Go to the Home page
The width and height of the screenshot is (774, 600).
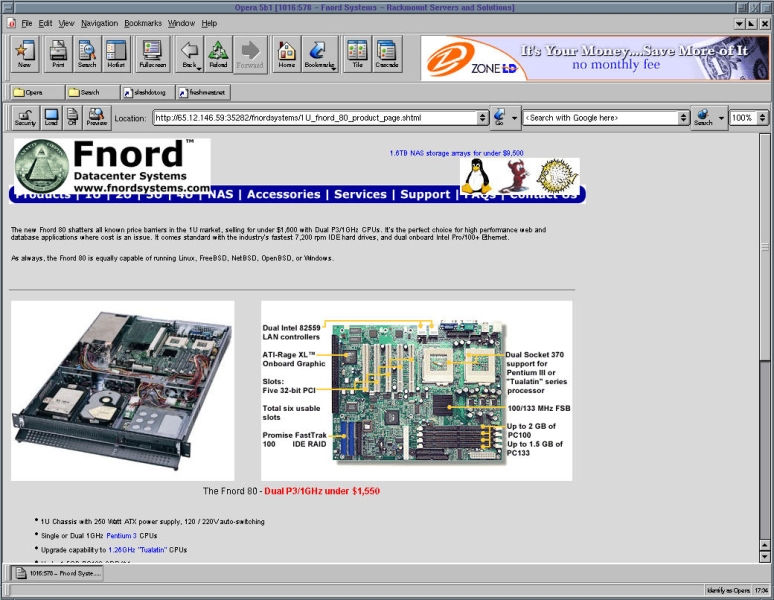tap(286, 54)
